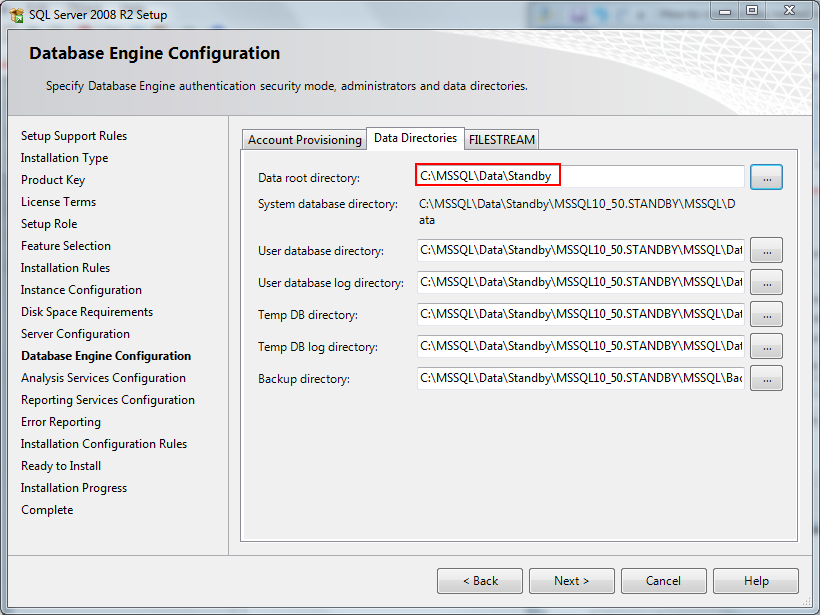Click the Product Key step
The width and height of the screenshot is (820, 615).
(53, 180)
